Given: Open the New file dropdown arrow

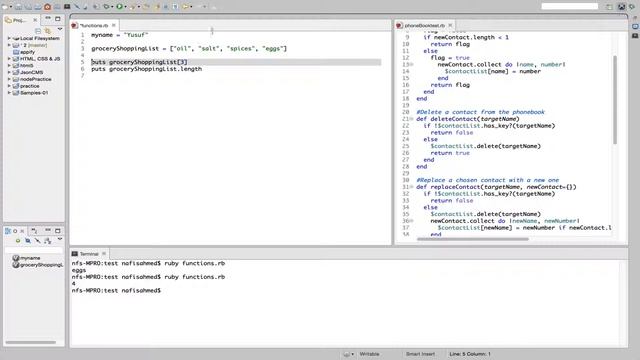Looking at the screenshot, I should [11, 7].
